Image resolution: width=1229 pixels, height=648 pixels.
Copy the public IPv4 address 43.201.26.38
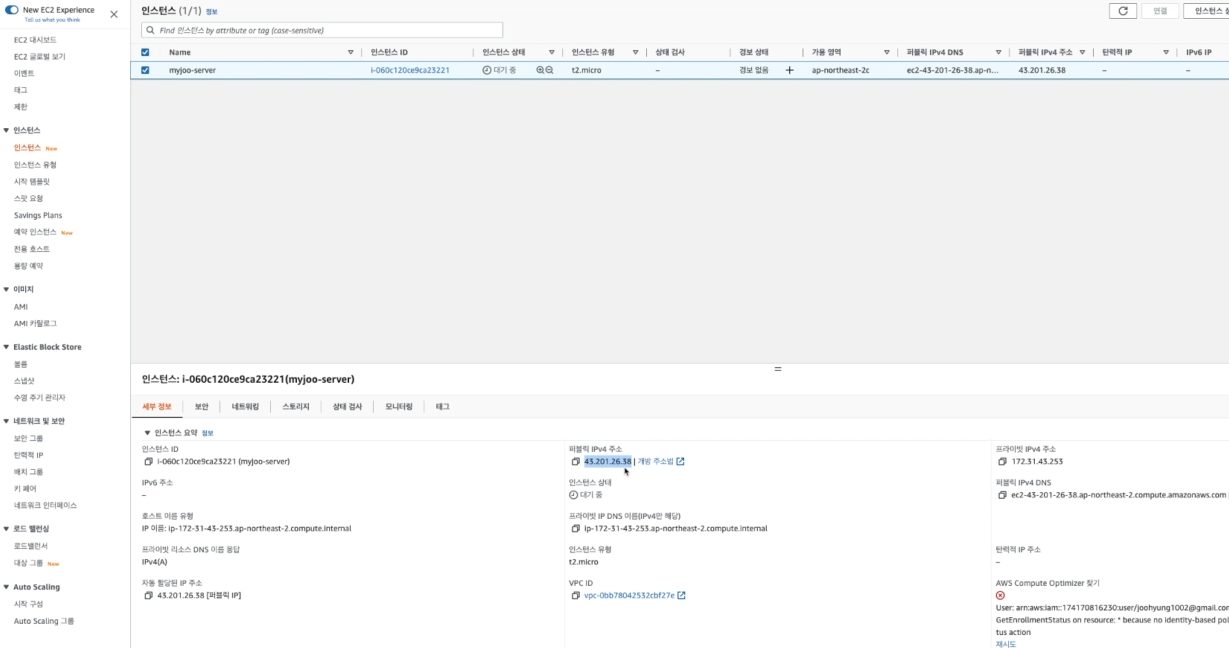pyautogui.click(x=575, y=462)
